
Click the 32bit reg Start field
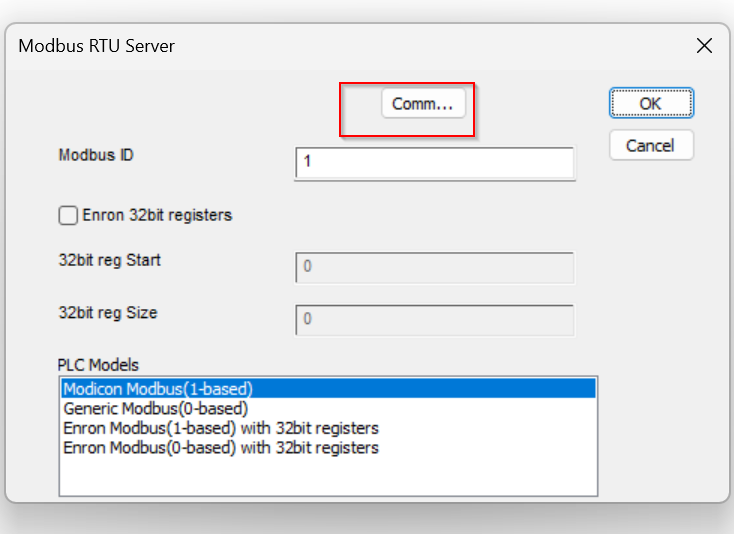[x=435, y=268]
